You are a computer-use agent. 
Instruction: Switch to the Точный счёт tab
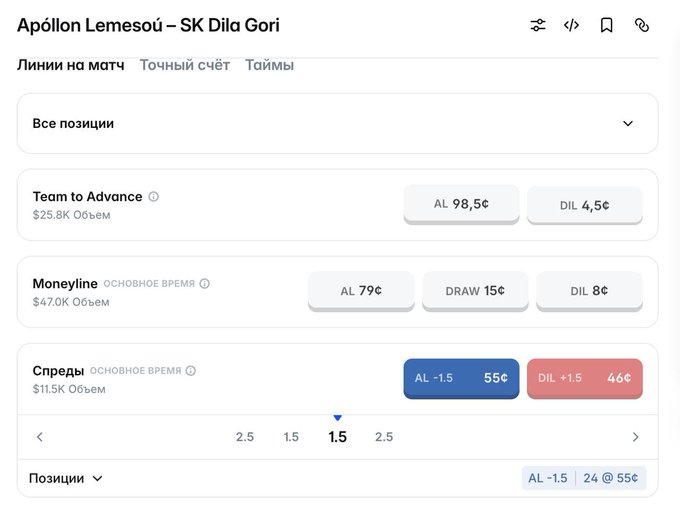[185, 65]
